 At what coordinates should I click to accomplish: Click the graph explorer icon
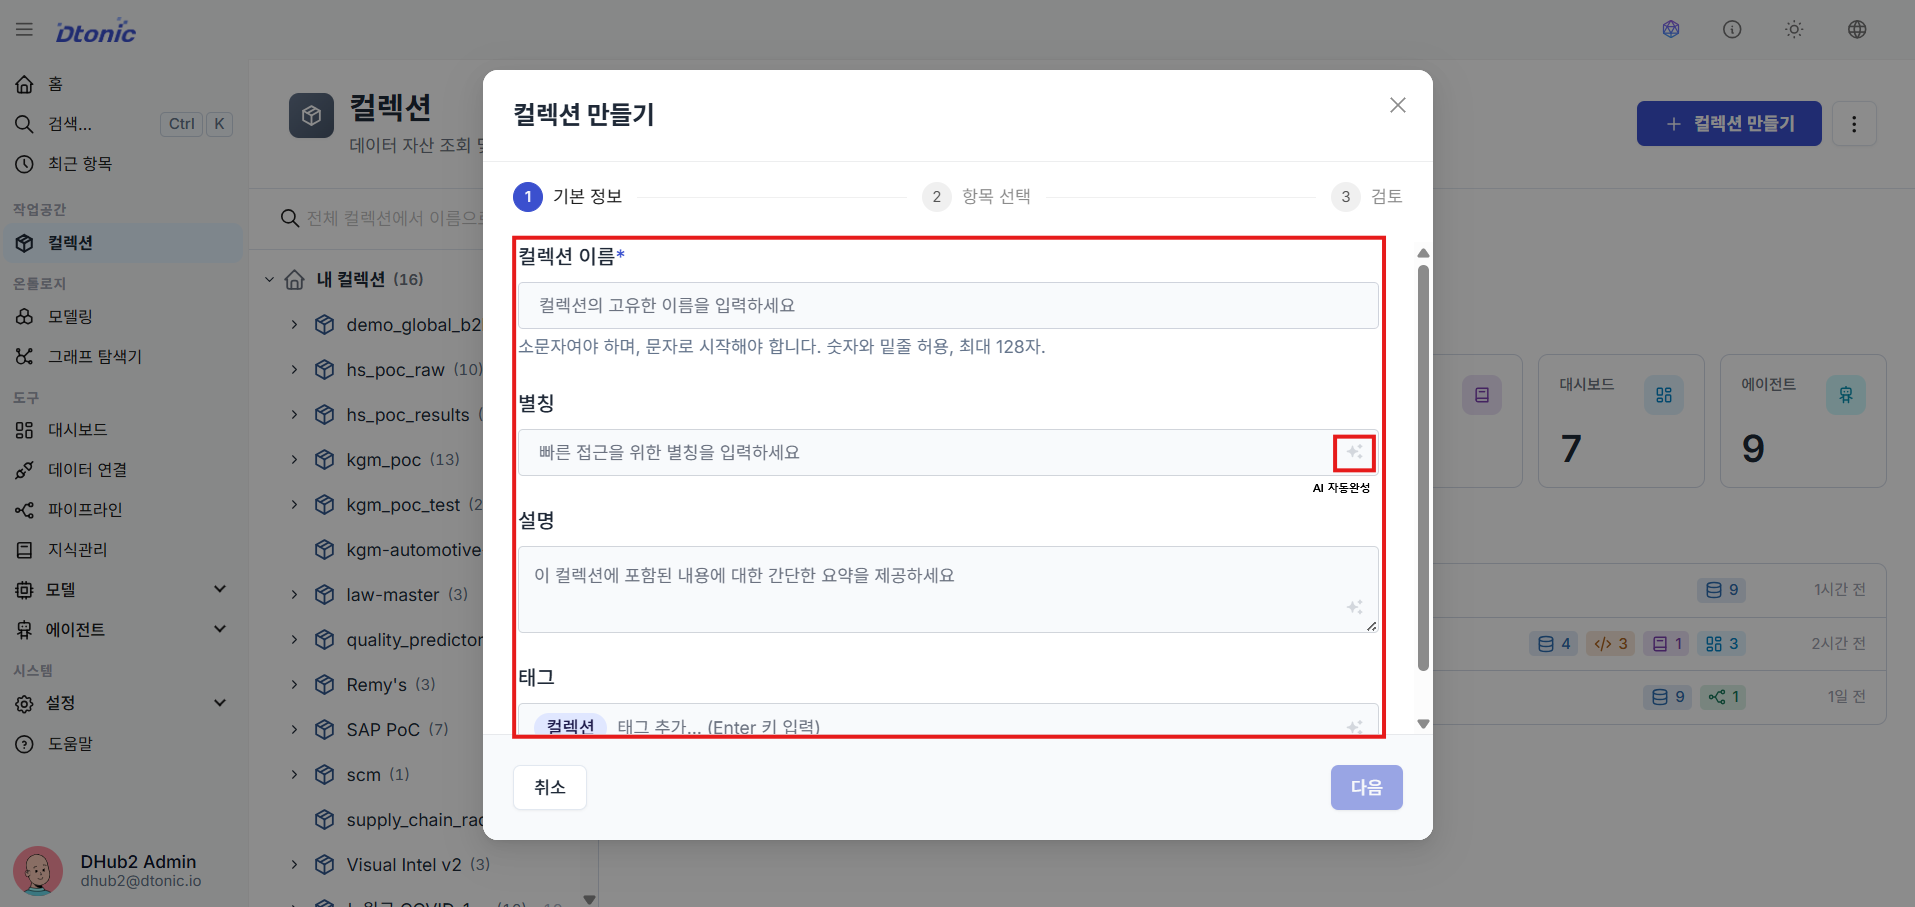click(x=24, y=357)
